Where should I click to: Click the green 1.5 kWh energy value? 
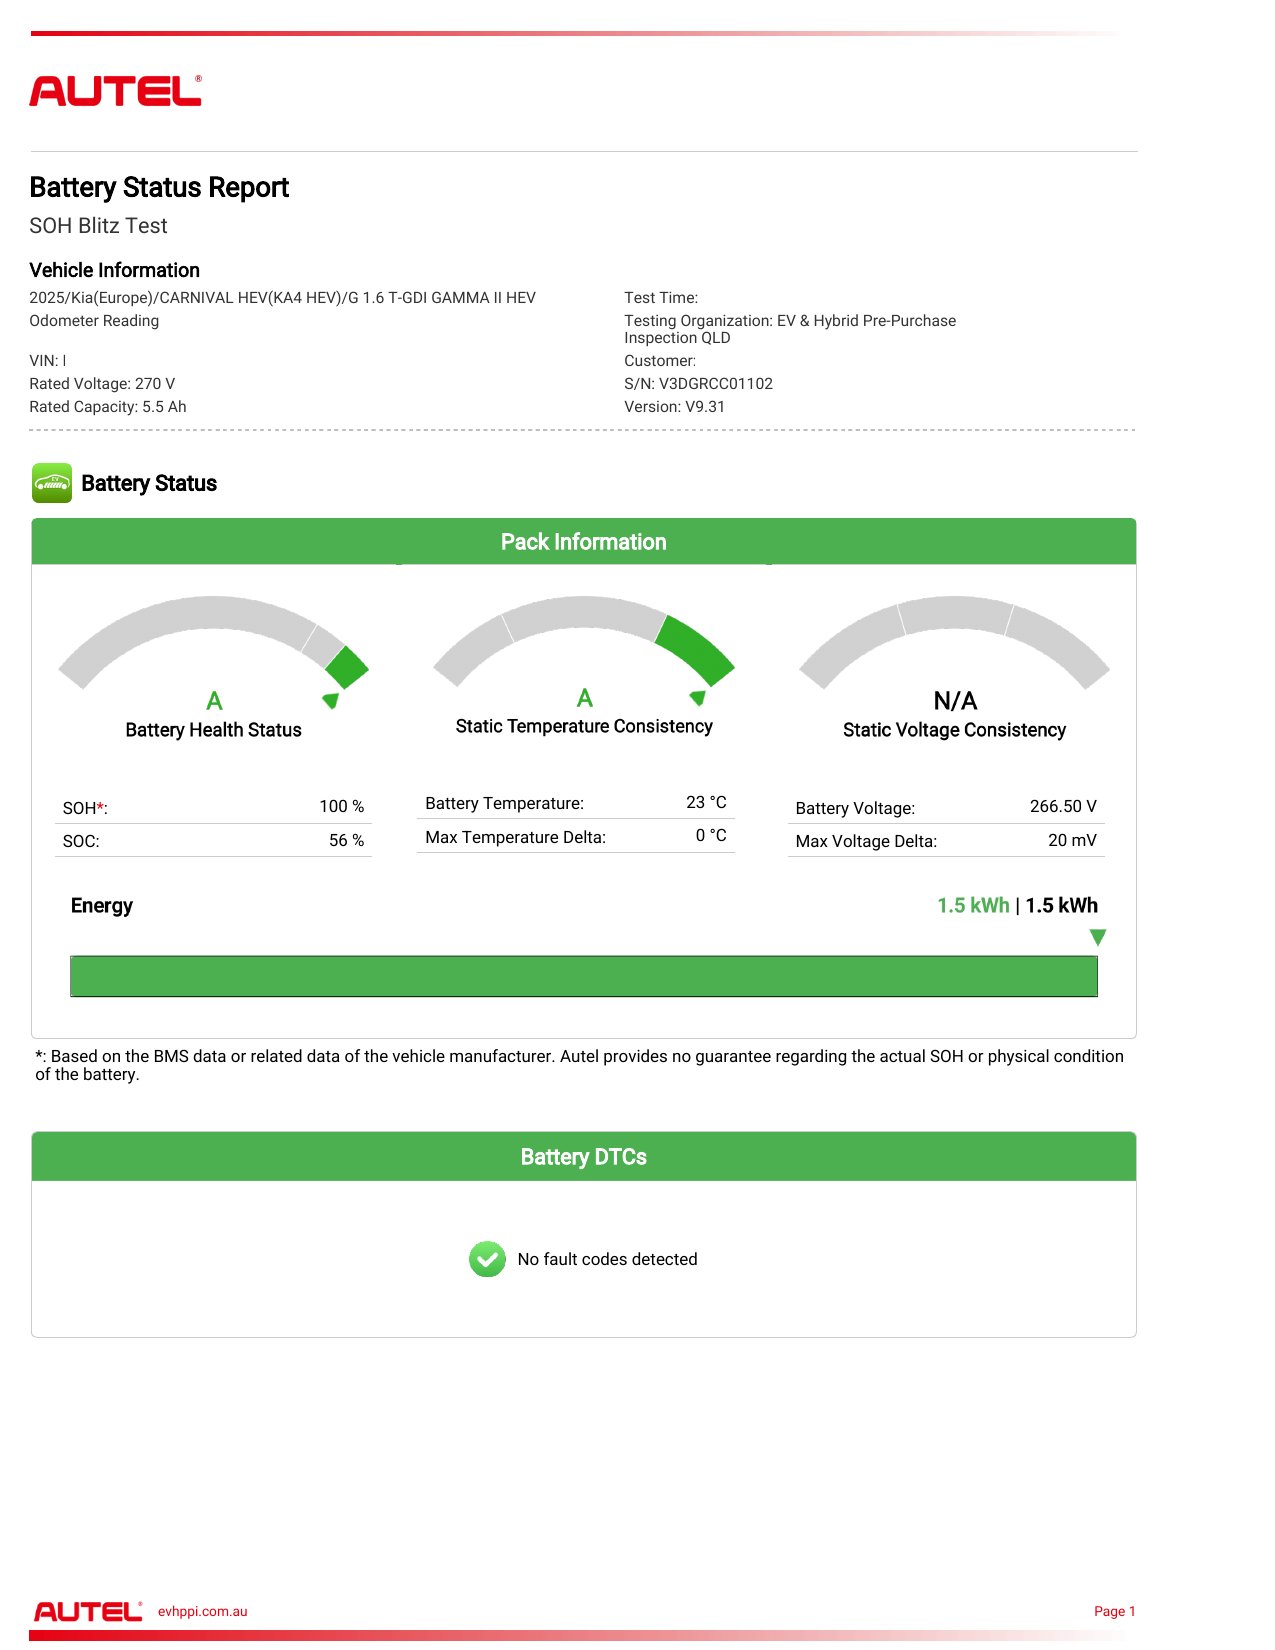pyautogui.click(x=973, y=906)
